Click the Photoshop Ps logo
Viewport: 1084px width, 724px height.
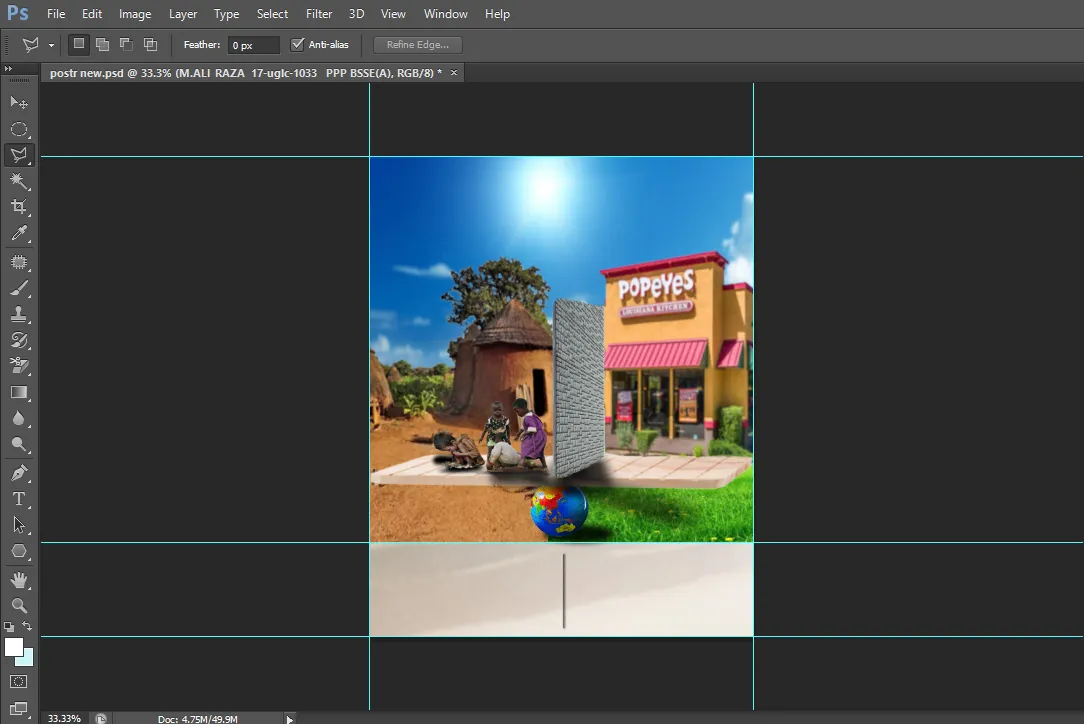17,13
